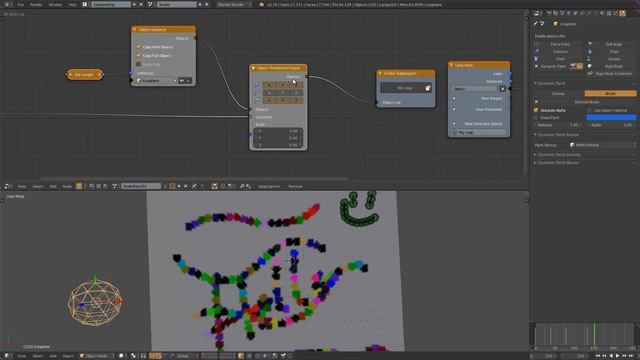
Task: Jump to the first frame in timeline
Action: coord(598,356)
